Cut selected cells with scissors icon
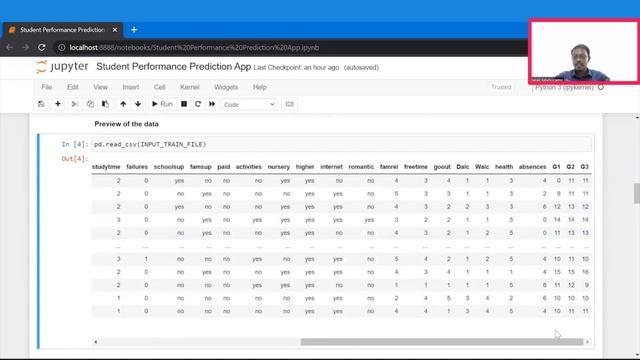This screenshot has width=640, height=360. coord(75,104)
